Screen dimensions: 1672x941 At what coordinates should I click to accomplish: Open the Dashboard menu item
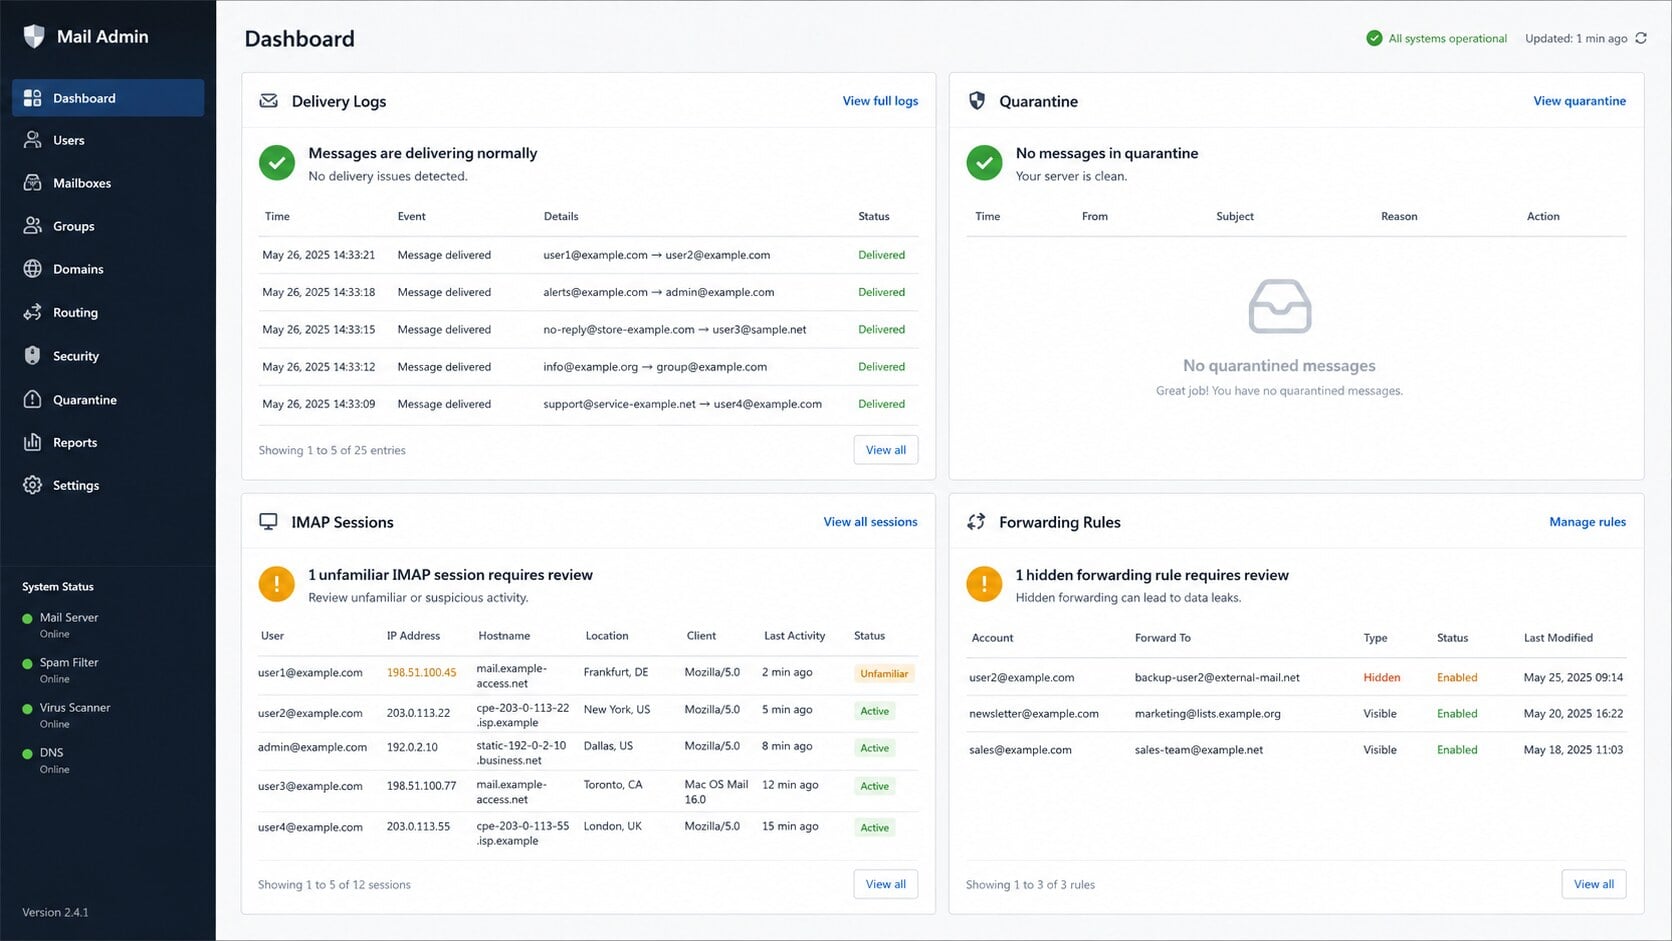[108, 98]
